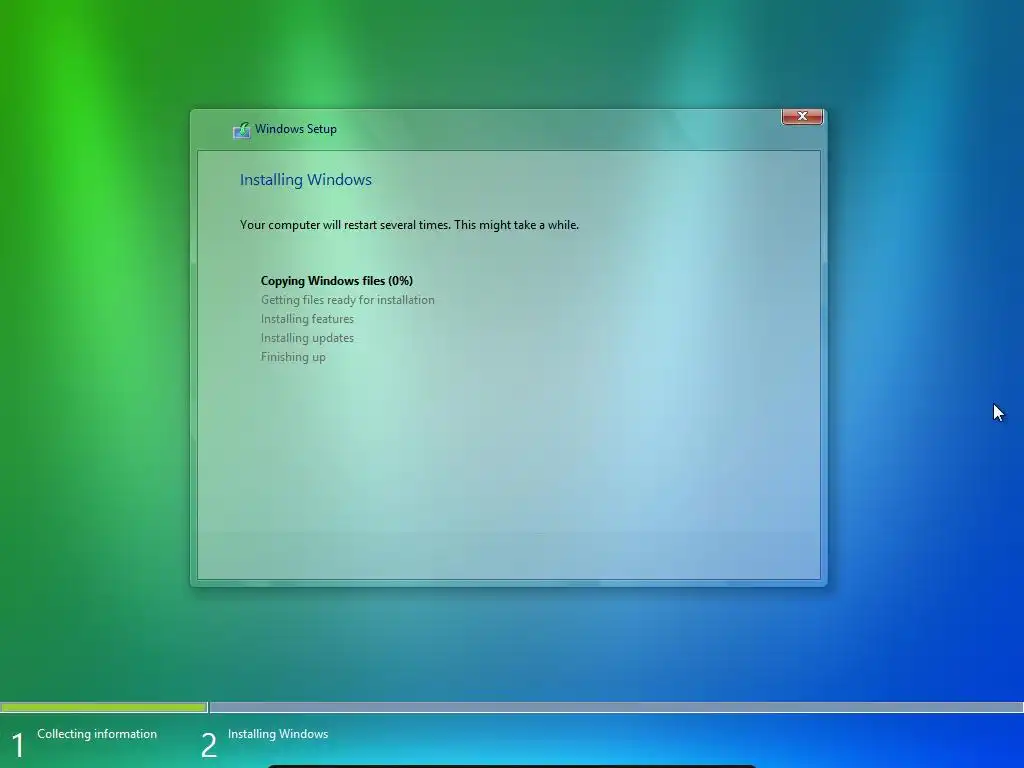
Task: Select the Finishing up step
Action: click(293, 357)
